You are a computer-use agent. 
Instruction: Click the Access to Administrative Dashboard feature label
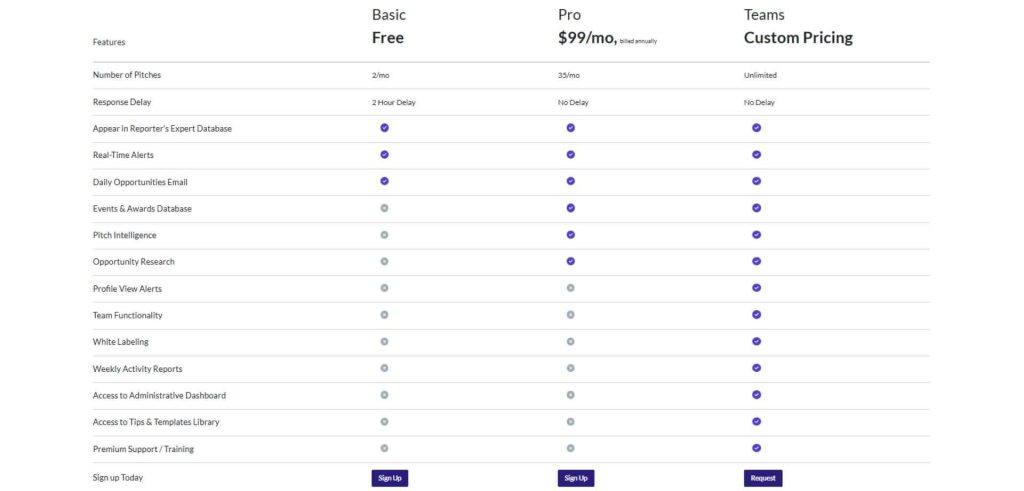[x=159, y=395]
